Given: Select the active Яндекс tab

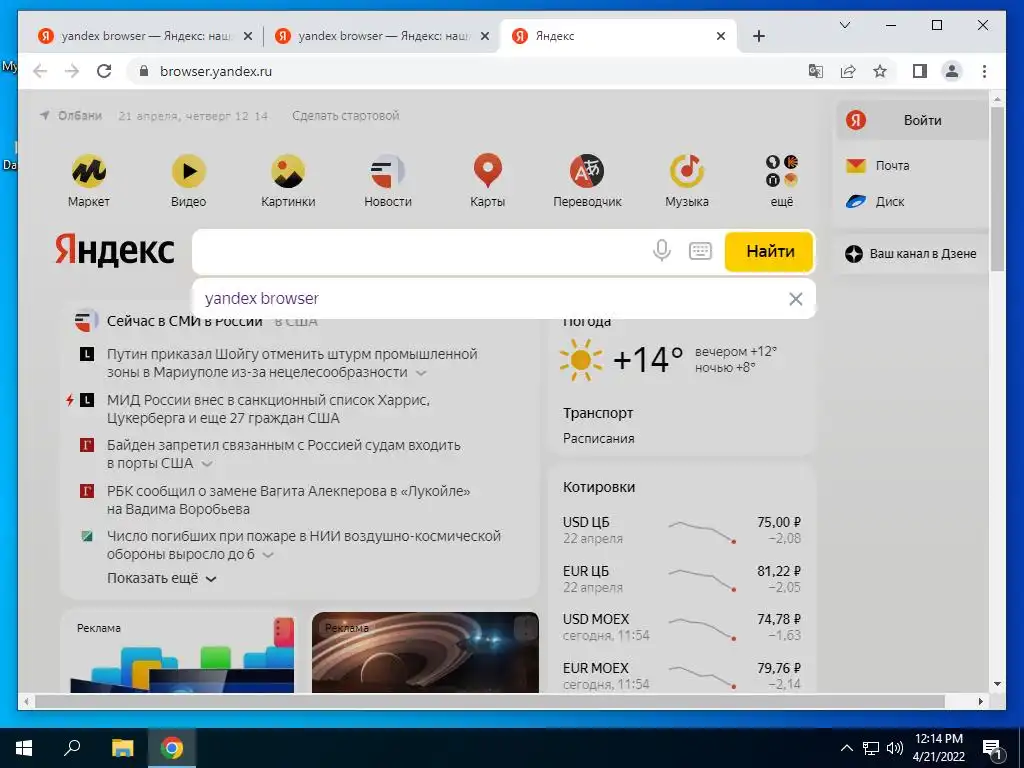Looking at the screenshot, I should (618, 36).
